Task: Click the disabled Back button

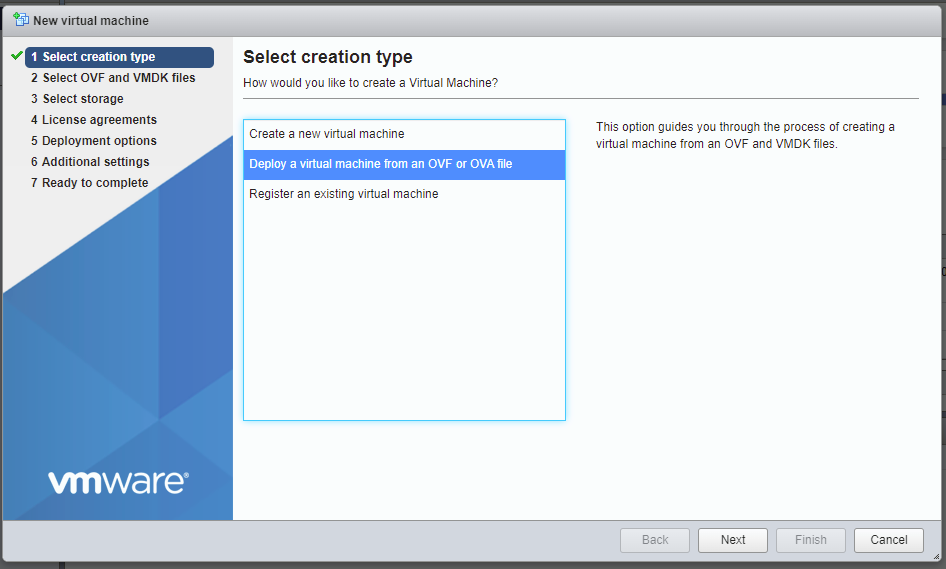Action: [655, 540]
